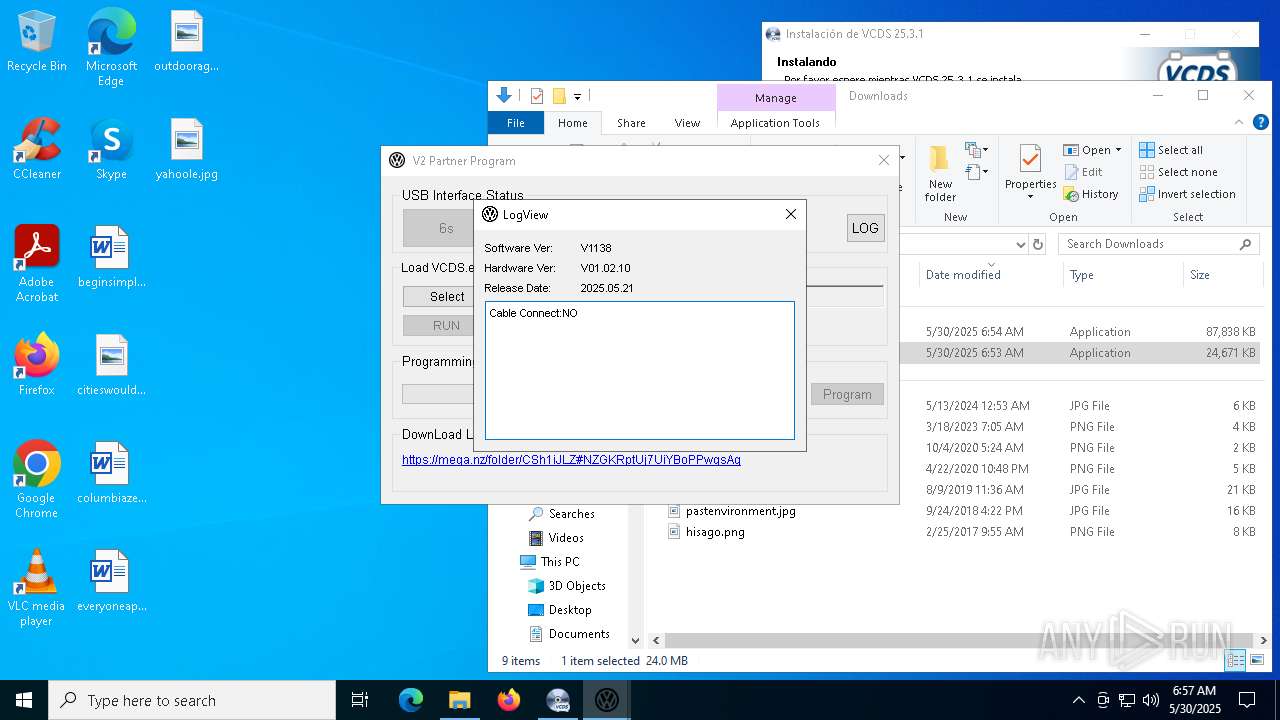
Task: Switch Explorer to details view
Action: 1236,660
